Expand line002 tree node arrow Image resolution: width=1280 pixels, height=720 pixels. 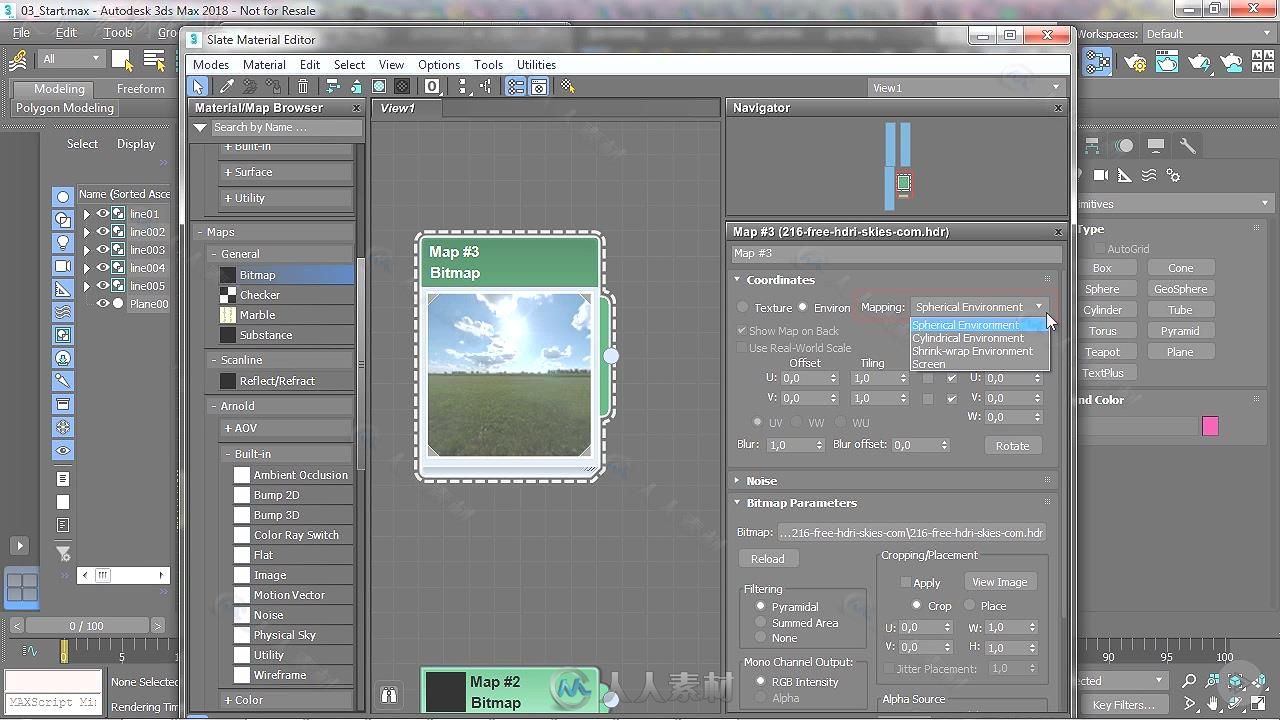[x=86, y=231]
